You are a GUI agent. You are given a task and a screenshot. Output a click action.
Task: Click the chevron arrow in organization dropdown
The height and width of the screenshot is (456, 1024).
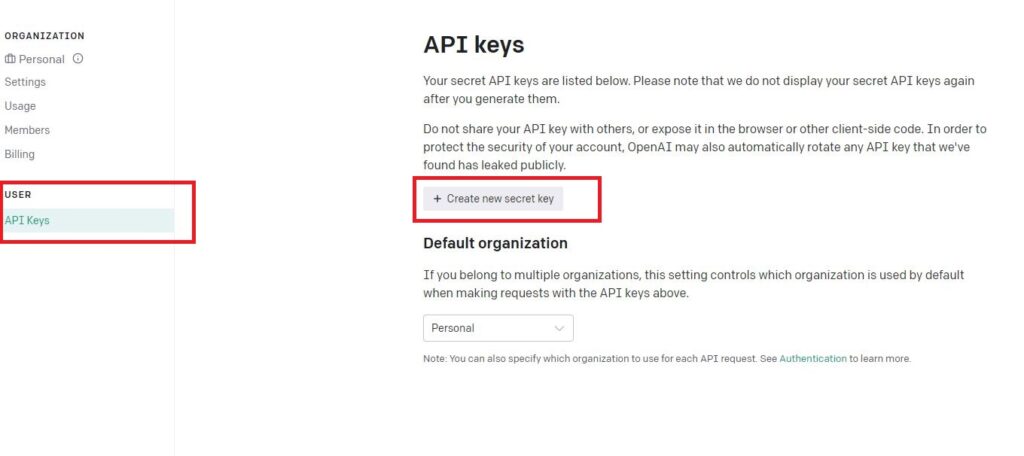(x=559, y=328)
